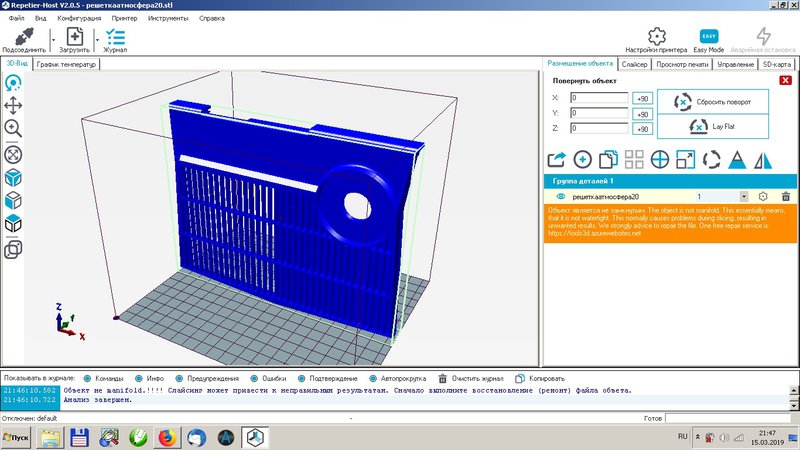Choose the top cube view

(x=13, y=223)
